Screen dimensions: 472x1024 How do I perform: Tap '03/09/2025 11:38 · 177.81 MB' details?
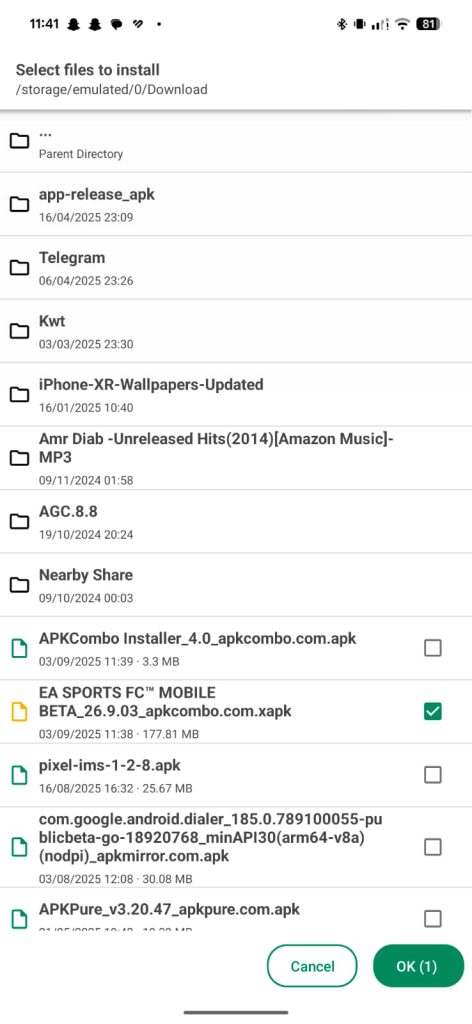[x=119, y=734]
